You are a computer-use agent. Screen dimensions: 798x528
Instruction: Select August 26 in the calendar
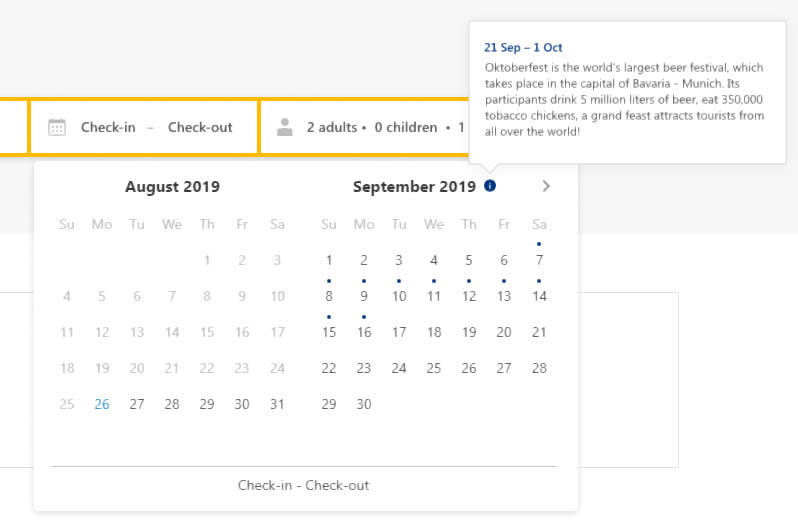pos(102,404)
